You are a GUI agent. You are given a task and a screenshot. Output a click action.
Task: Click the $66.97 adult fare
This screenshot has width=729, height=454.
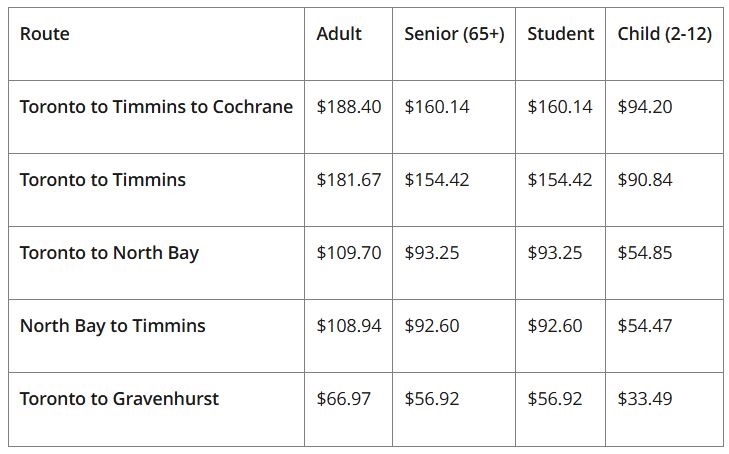pyautogui.click(x=343, y=399)
